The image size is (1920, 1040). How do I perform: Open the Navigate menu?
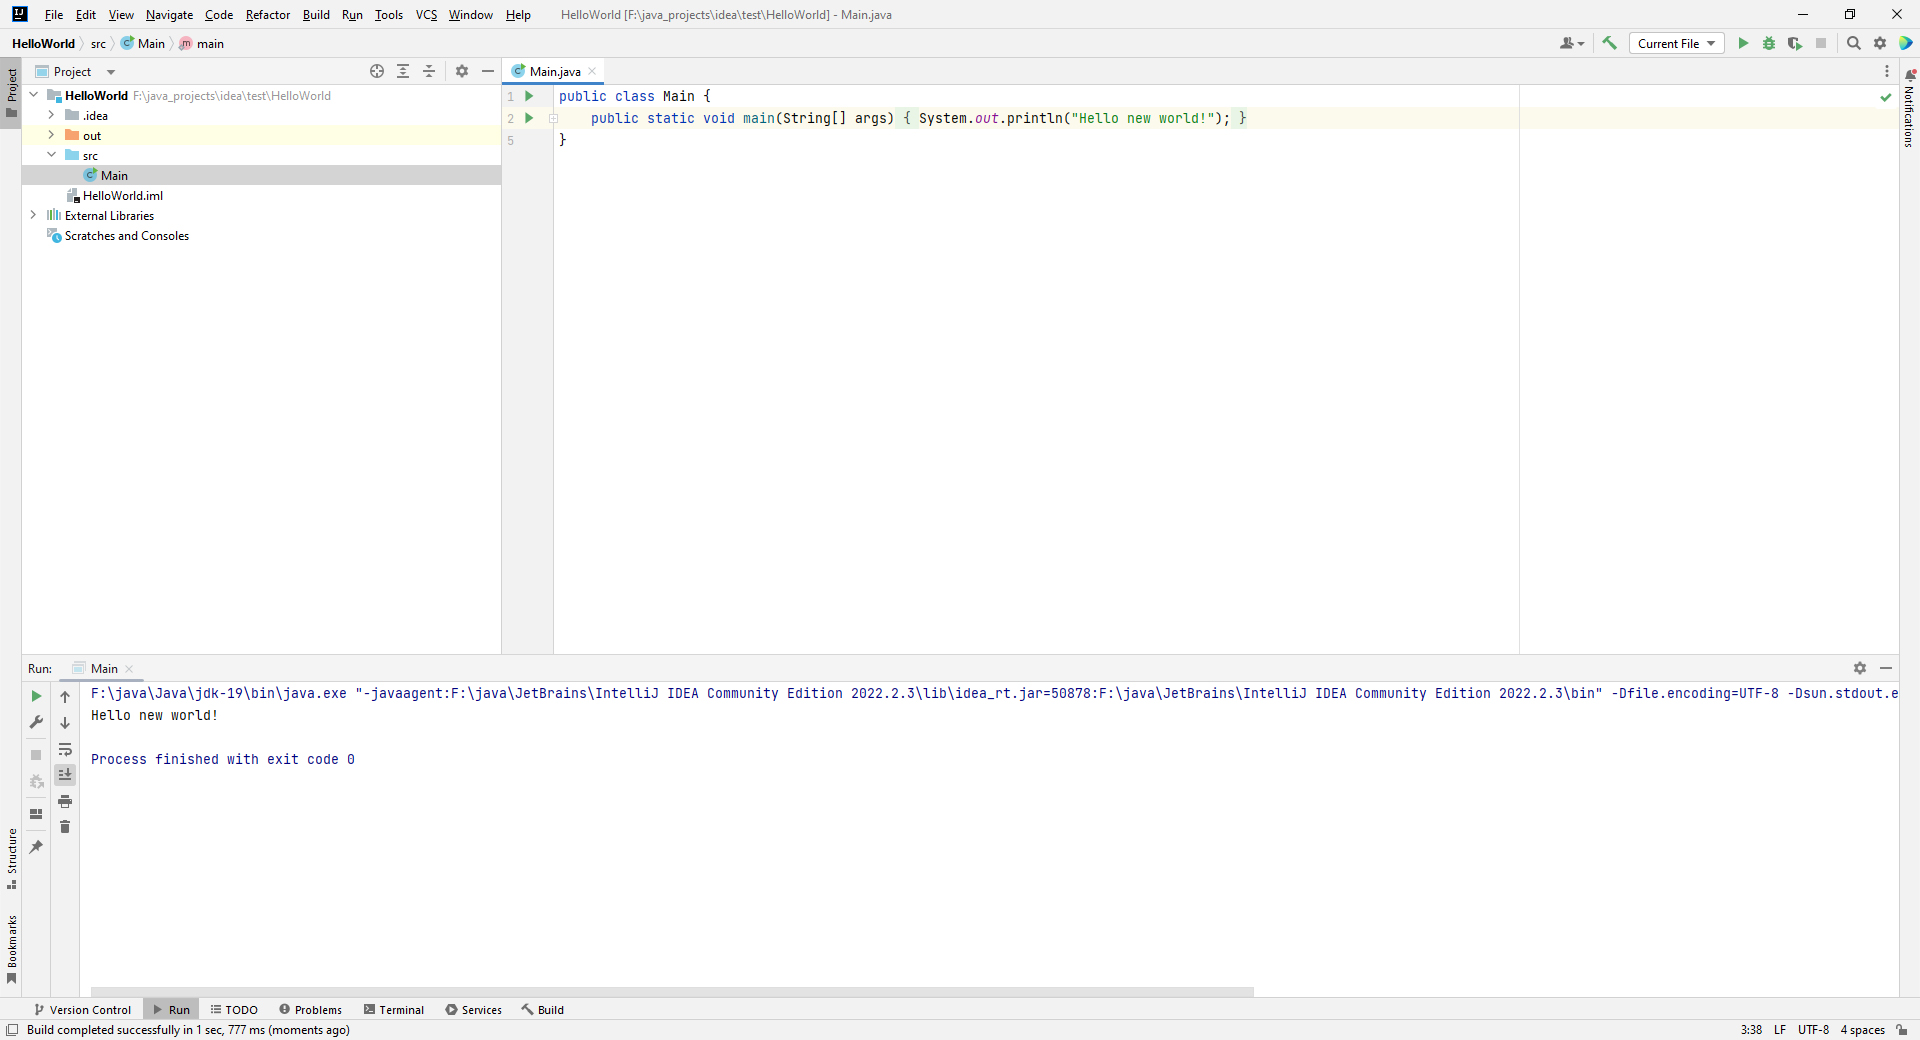click(169, 15)
